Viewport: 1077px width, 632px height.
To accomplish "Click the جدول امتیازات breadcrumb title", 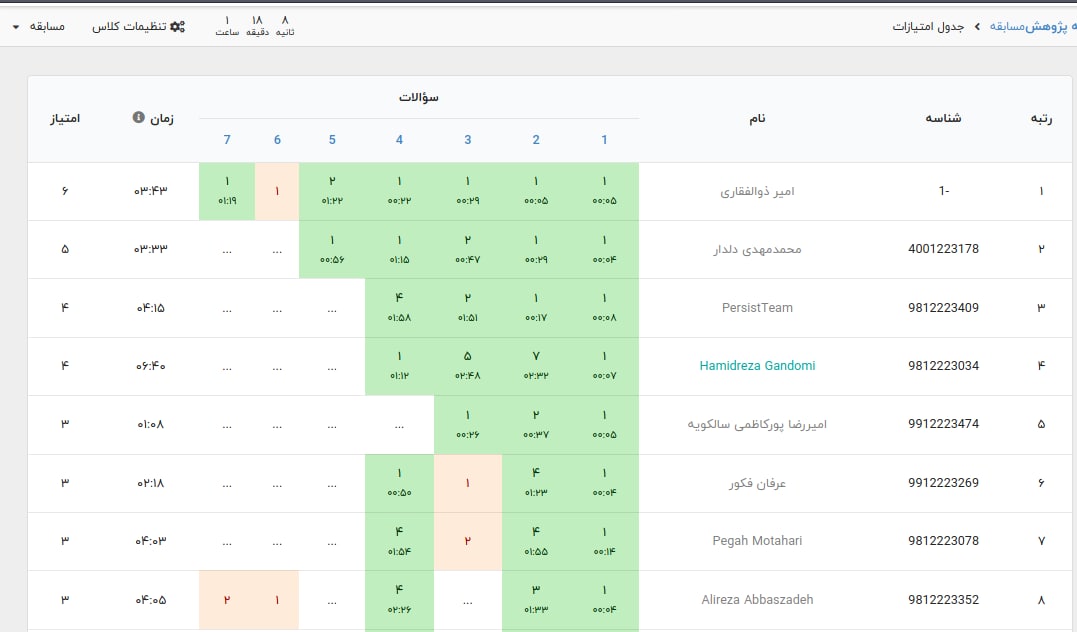I will 928,26.
